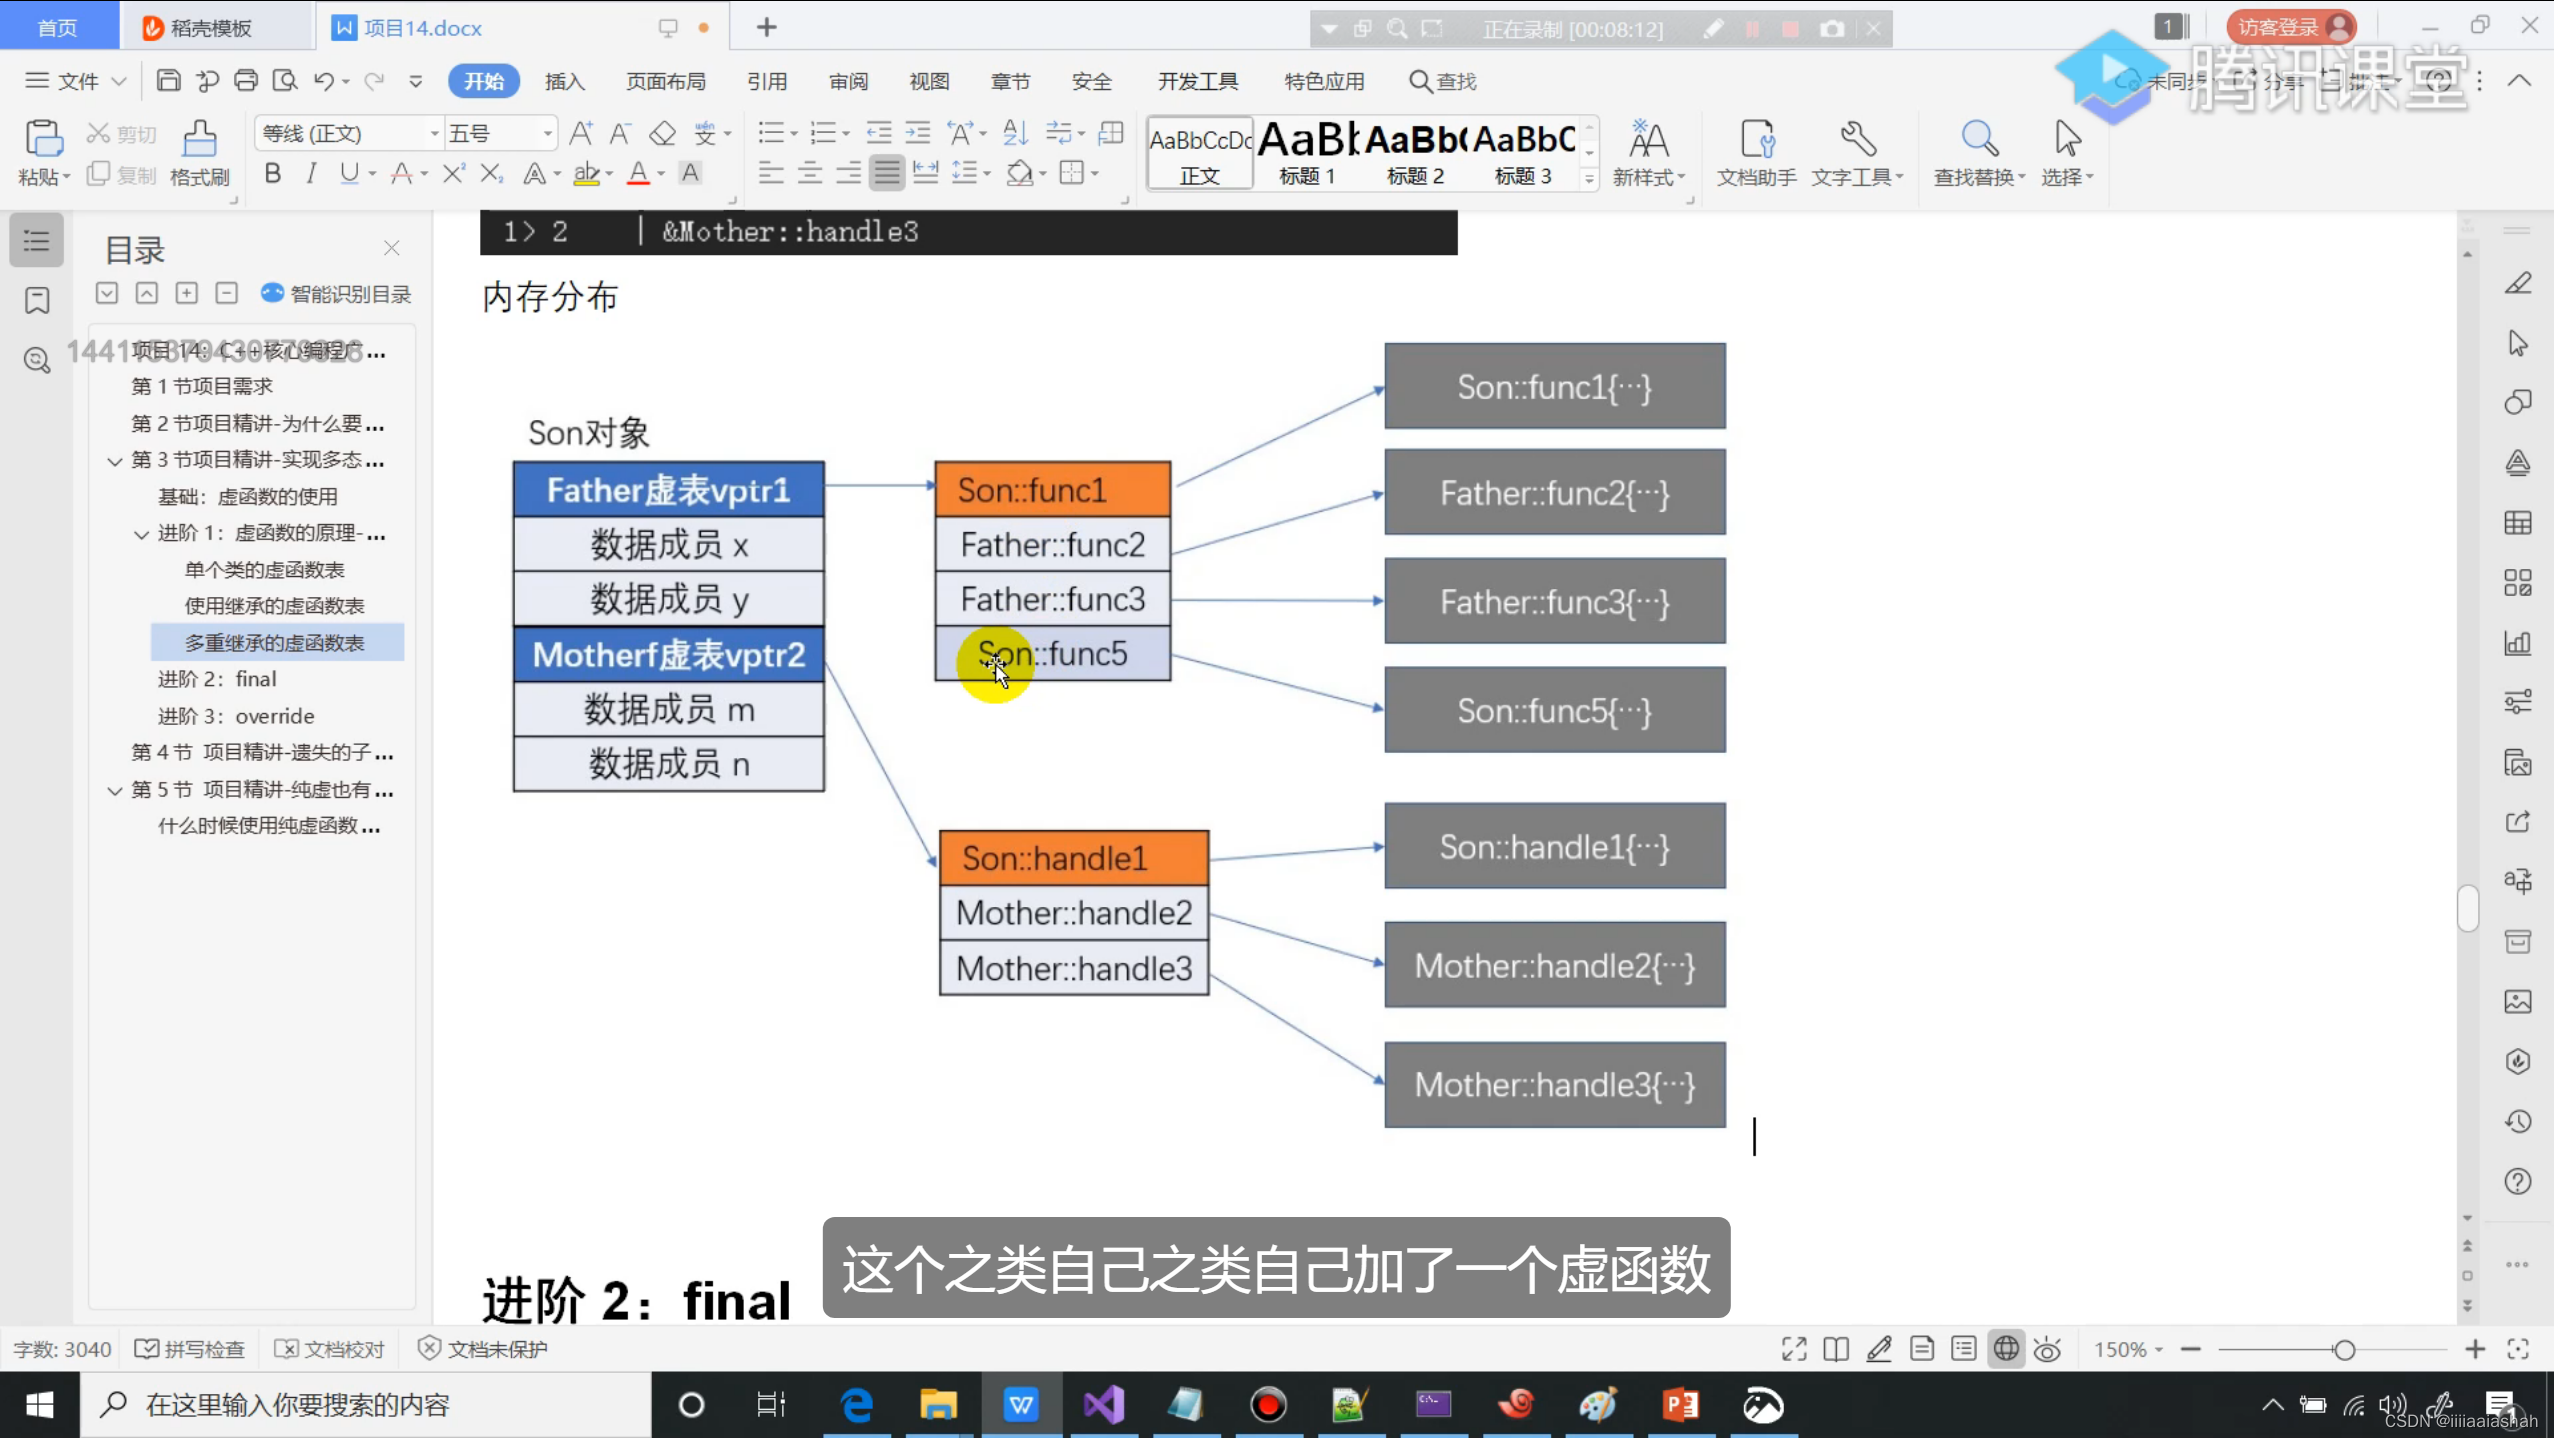Click the Superscript X² icon
The width and height of the screenshot is (2554, 1438).
(x=453, y=174)
